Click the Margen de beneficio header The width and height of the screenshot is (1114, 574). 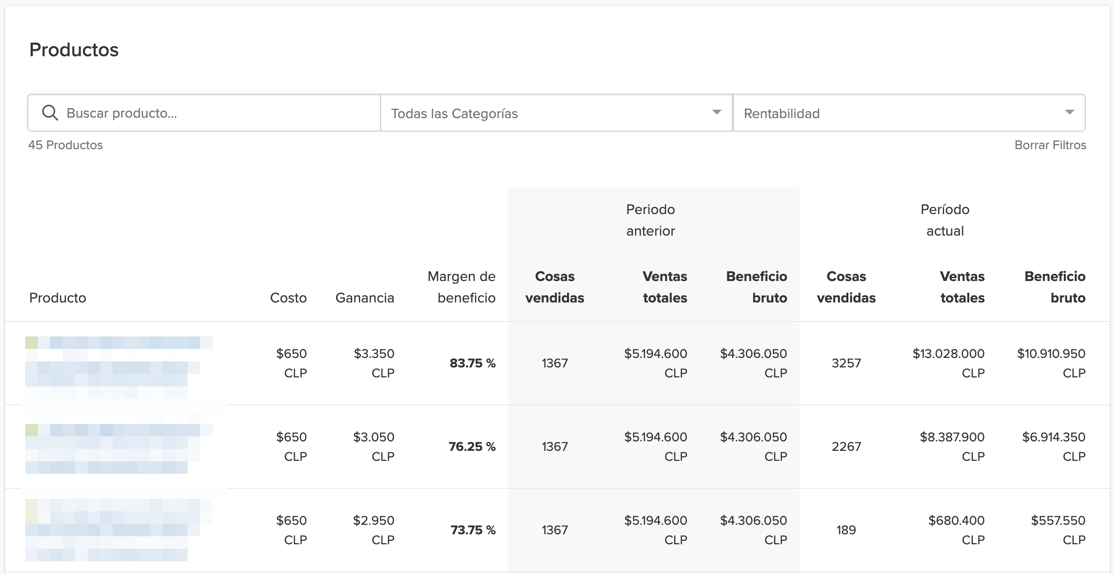tap(461, 287)
